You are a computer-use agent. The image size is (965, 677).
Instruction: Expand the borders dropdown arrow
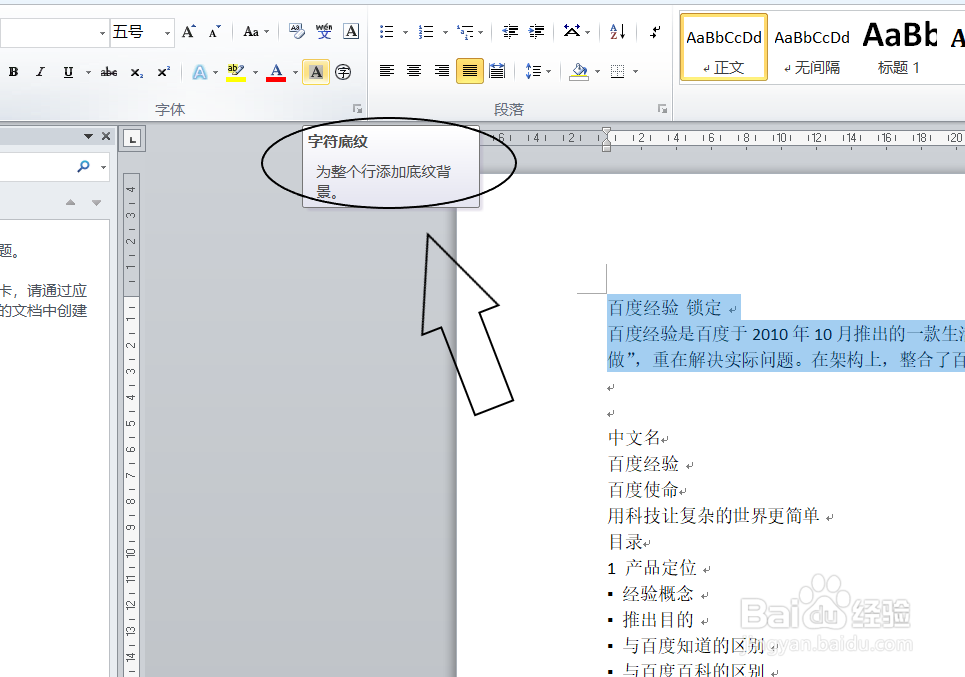pyautogui.click(x=635, y=72)
